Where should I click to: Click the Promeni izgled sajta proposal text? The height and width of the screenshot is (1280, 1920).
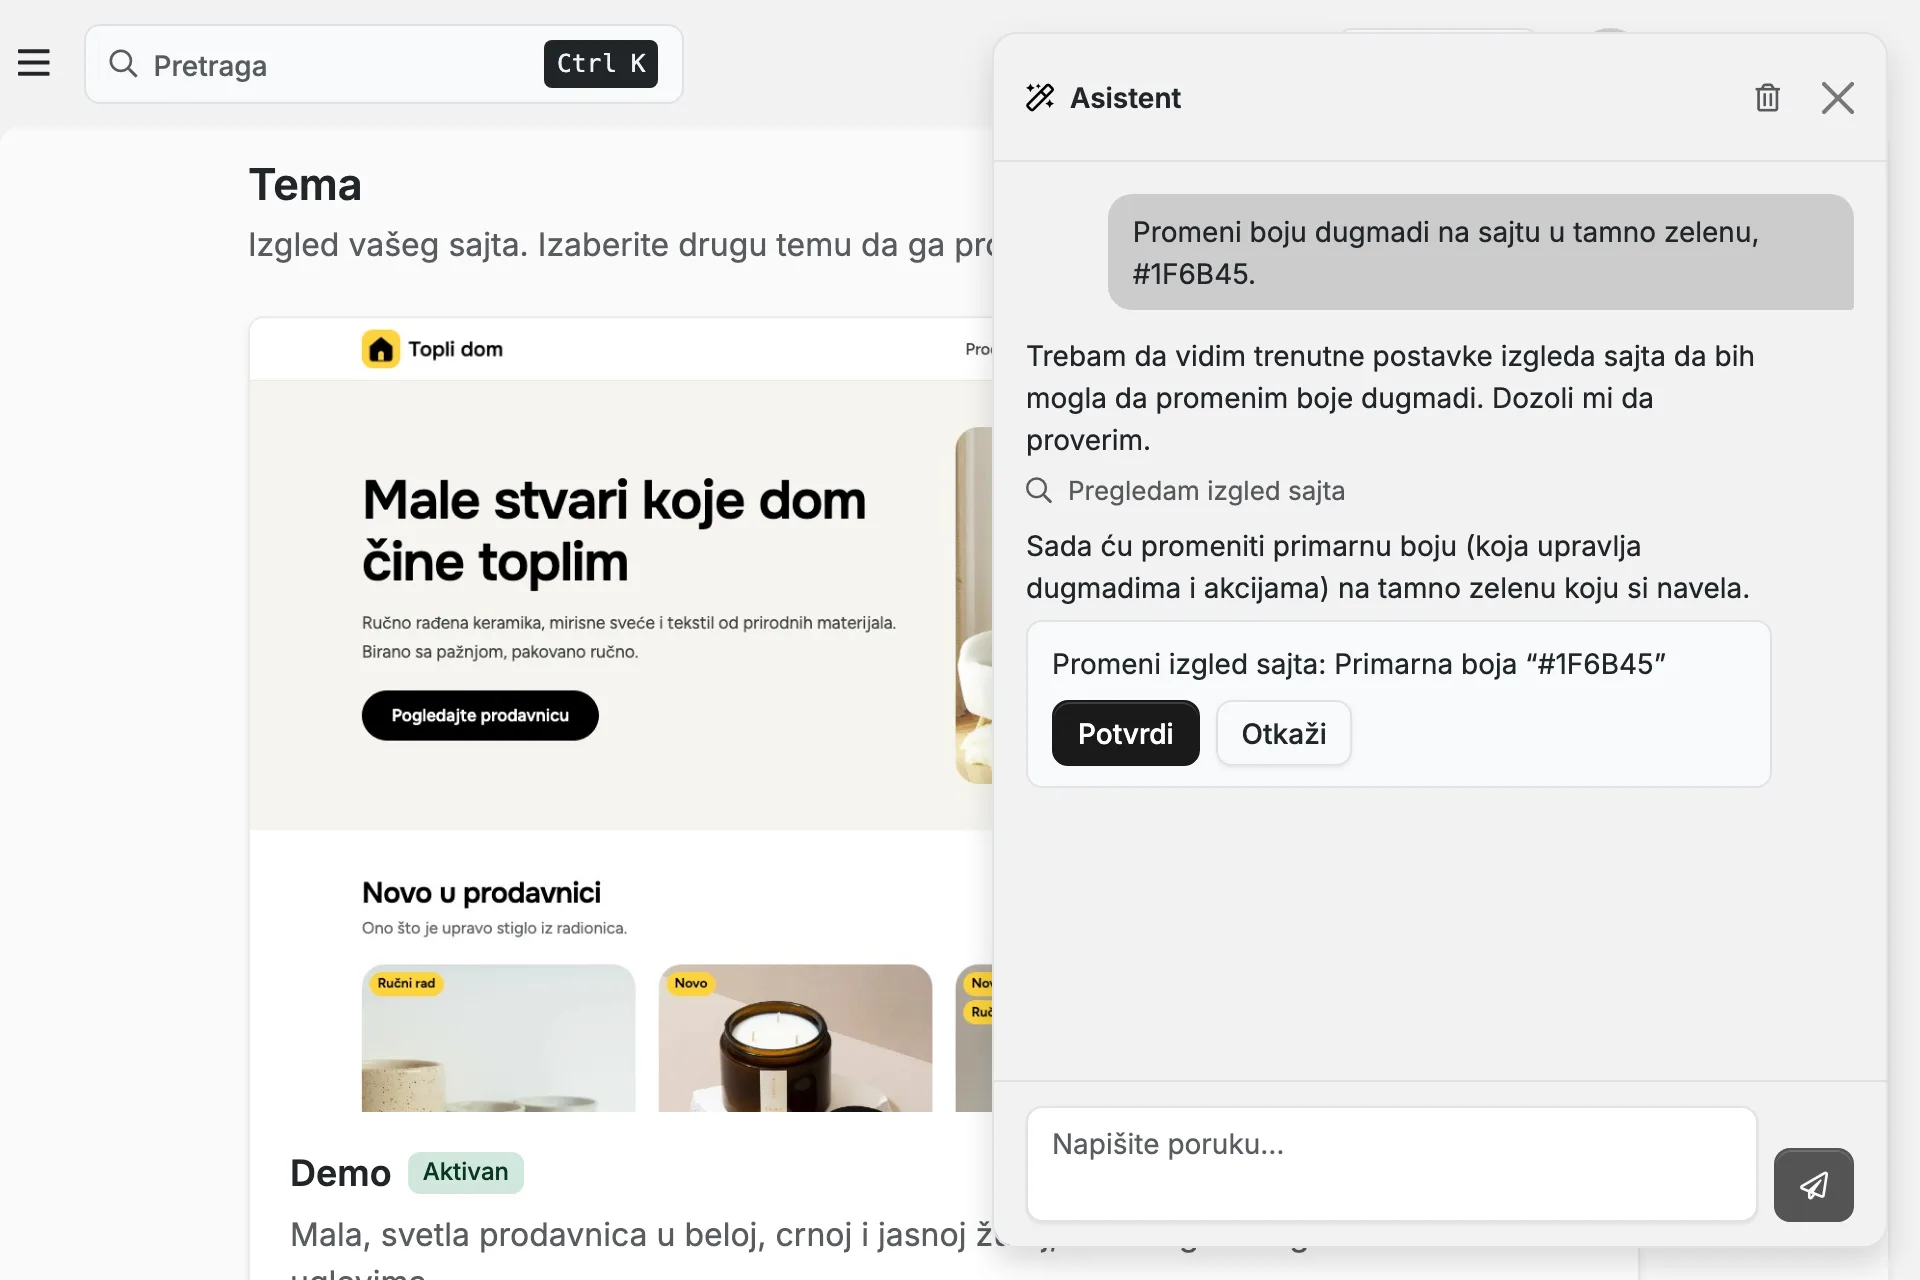1358,664
